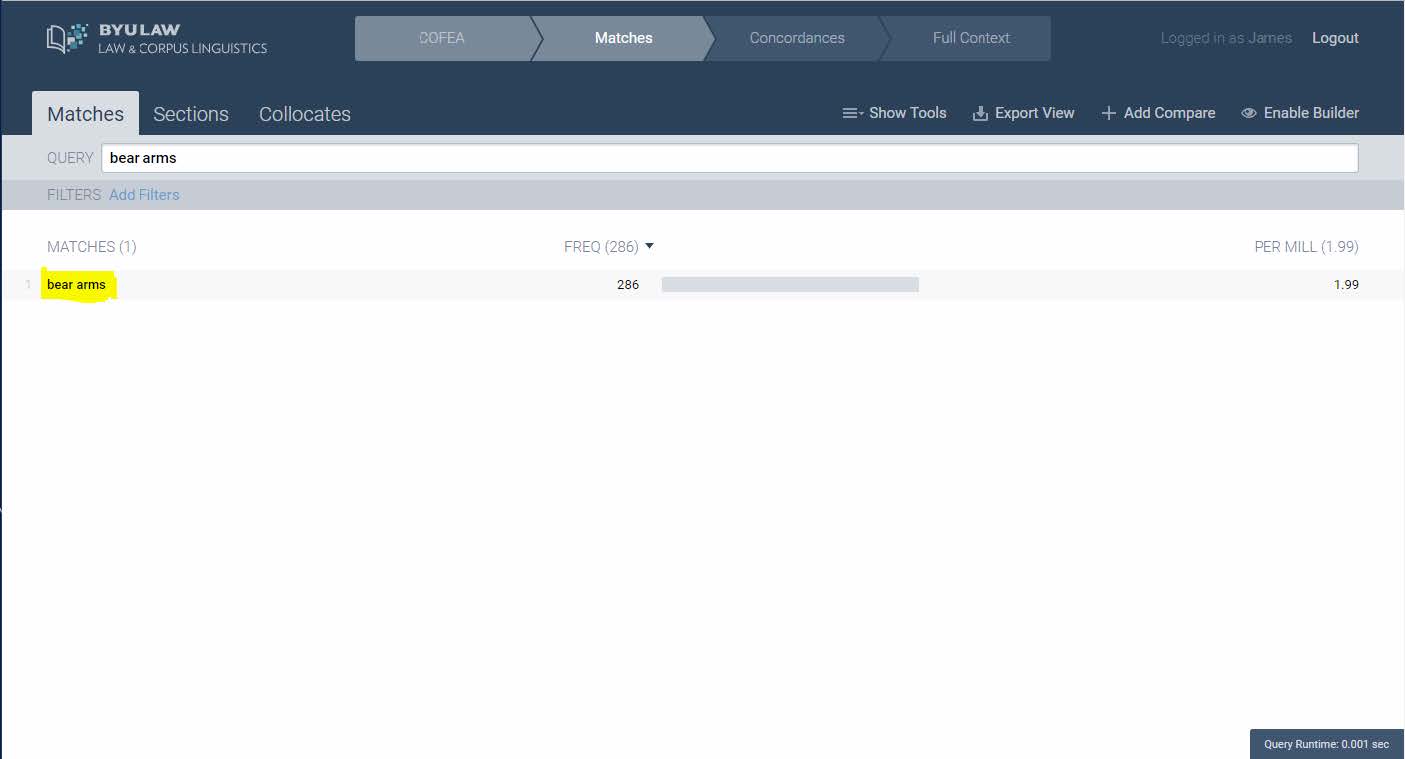Open the highlighted 'bear arms' match result
The height and width of the screenshot is (759, 1405).
[x=76, y=285]
